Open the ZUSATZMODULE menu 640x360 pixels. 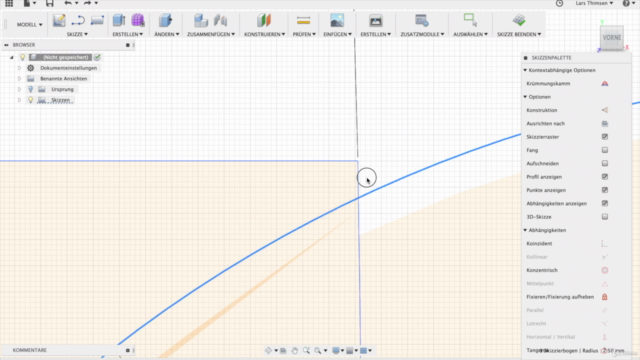(422, 34)
